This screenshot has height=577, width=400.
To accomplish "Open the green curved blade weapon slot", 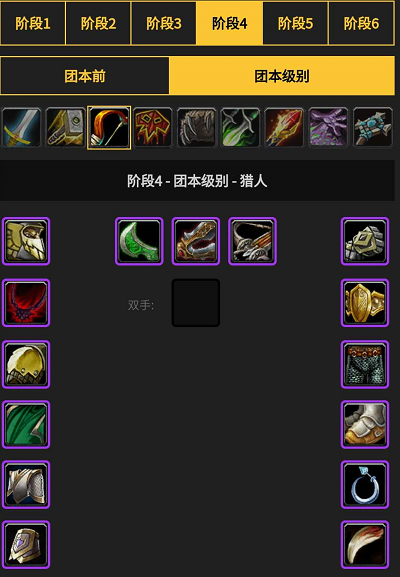I will pyautogui.click(x=139, y=241).
